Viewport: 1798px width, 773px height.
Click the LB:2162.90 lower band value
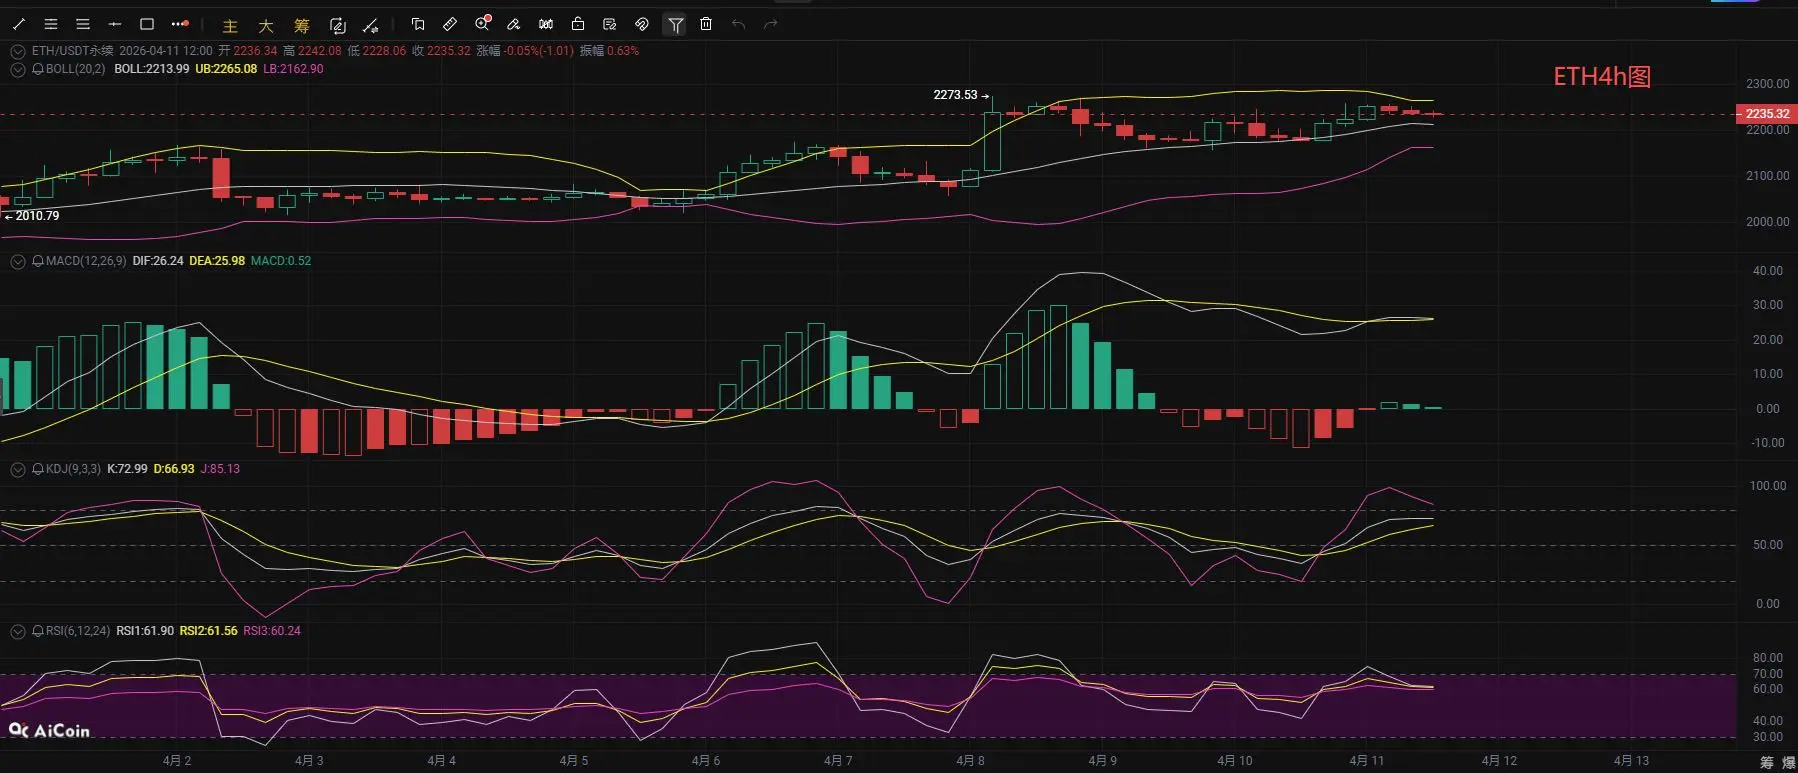(293, 69)
